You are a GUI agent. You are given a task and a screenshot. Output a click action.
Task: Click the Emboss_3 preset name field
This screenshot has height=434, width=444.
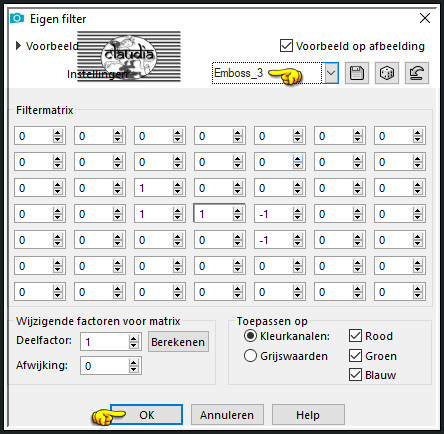pyautogui.click(x=267, y=73)
